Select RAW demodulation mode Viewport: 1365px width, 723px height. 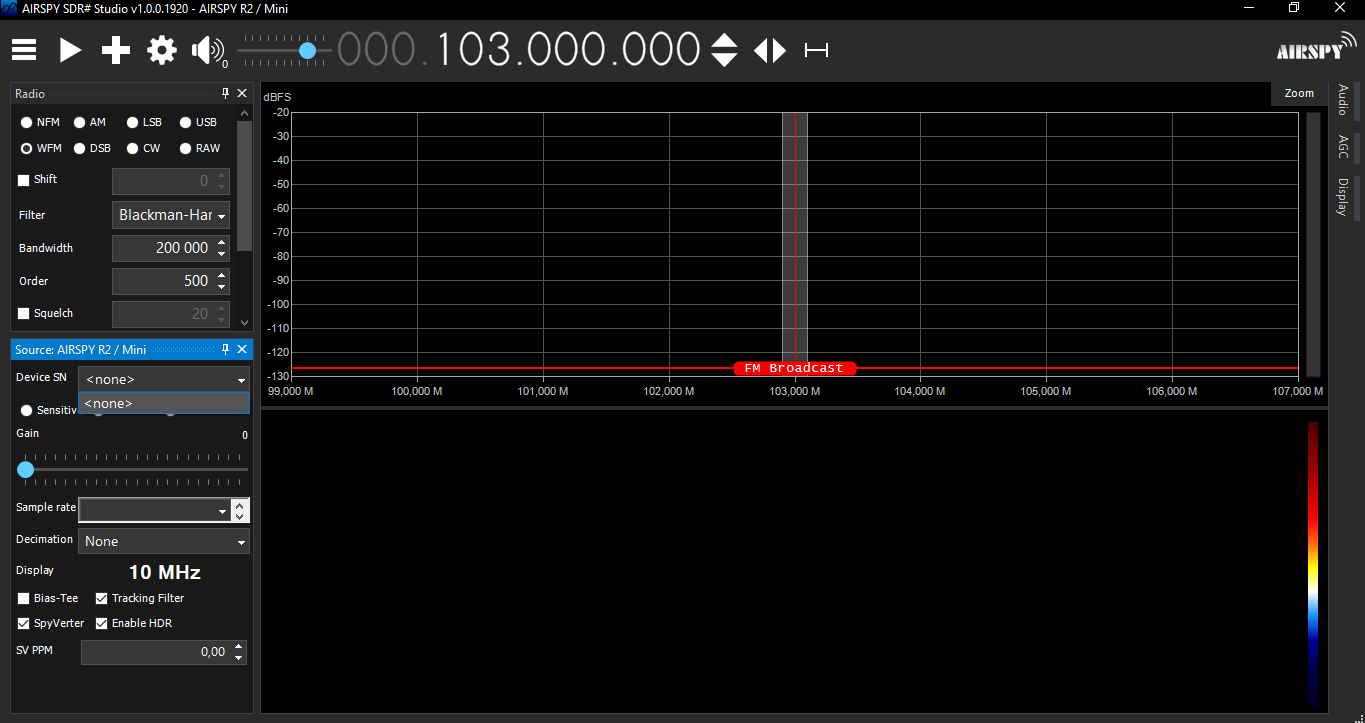185,148
